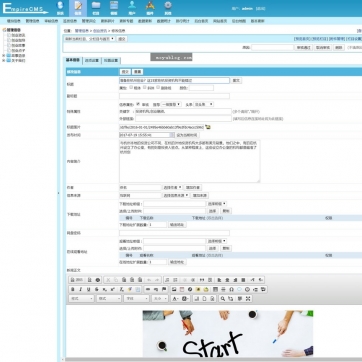
Task: Align text left in editor toolbar
Action: coord(219,280)
